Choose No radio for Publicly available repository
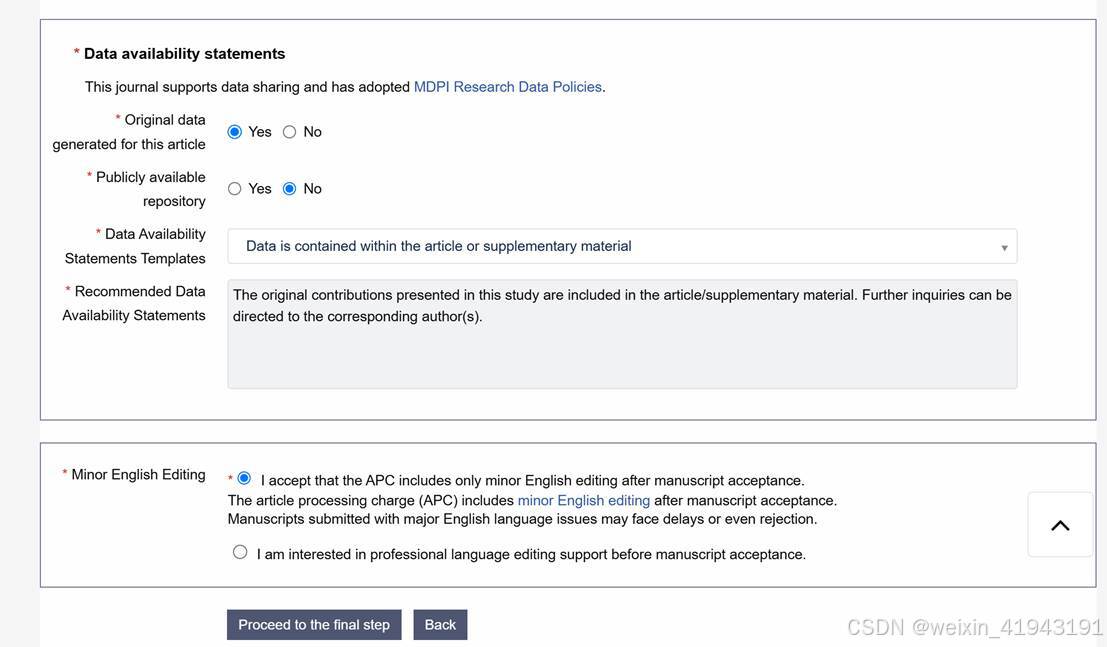This screenshot has height=647, width=1107. click(290, 189)
